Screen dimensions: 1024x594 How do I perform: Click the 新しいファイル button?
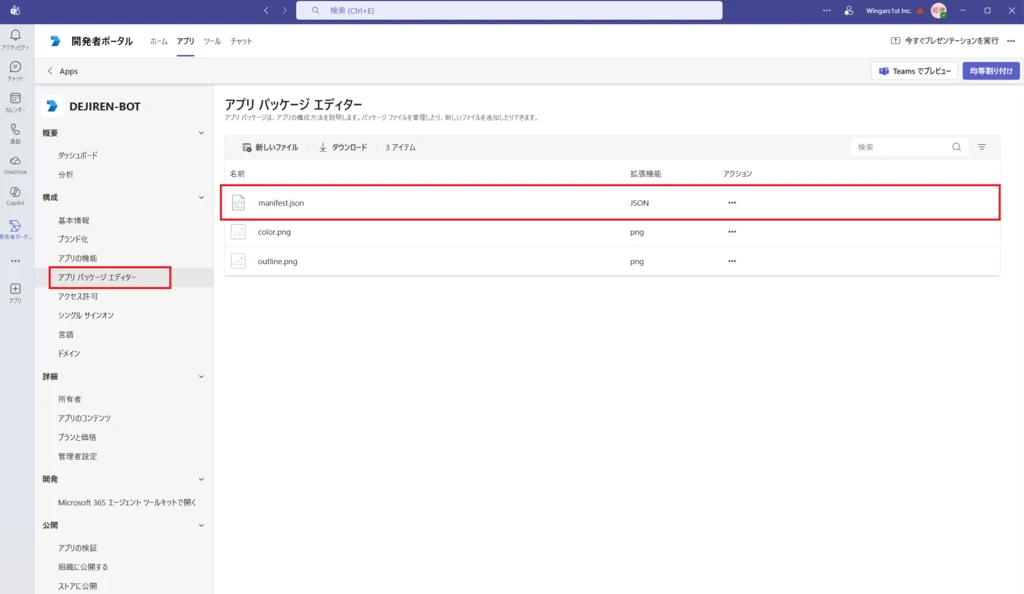click(x=270, y=147)
